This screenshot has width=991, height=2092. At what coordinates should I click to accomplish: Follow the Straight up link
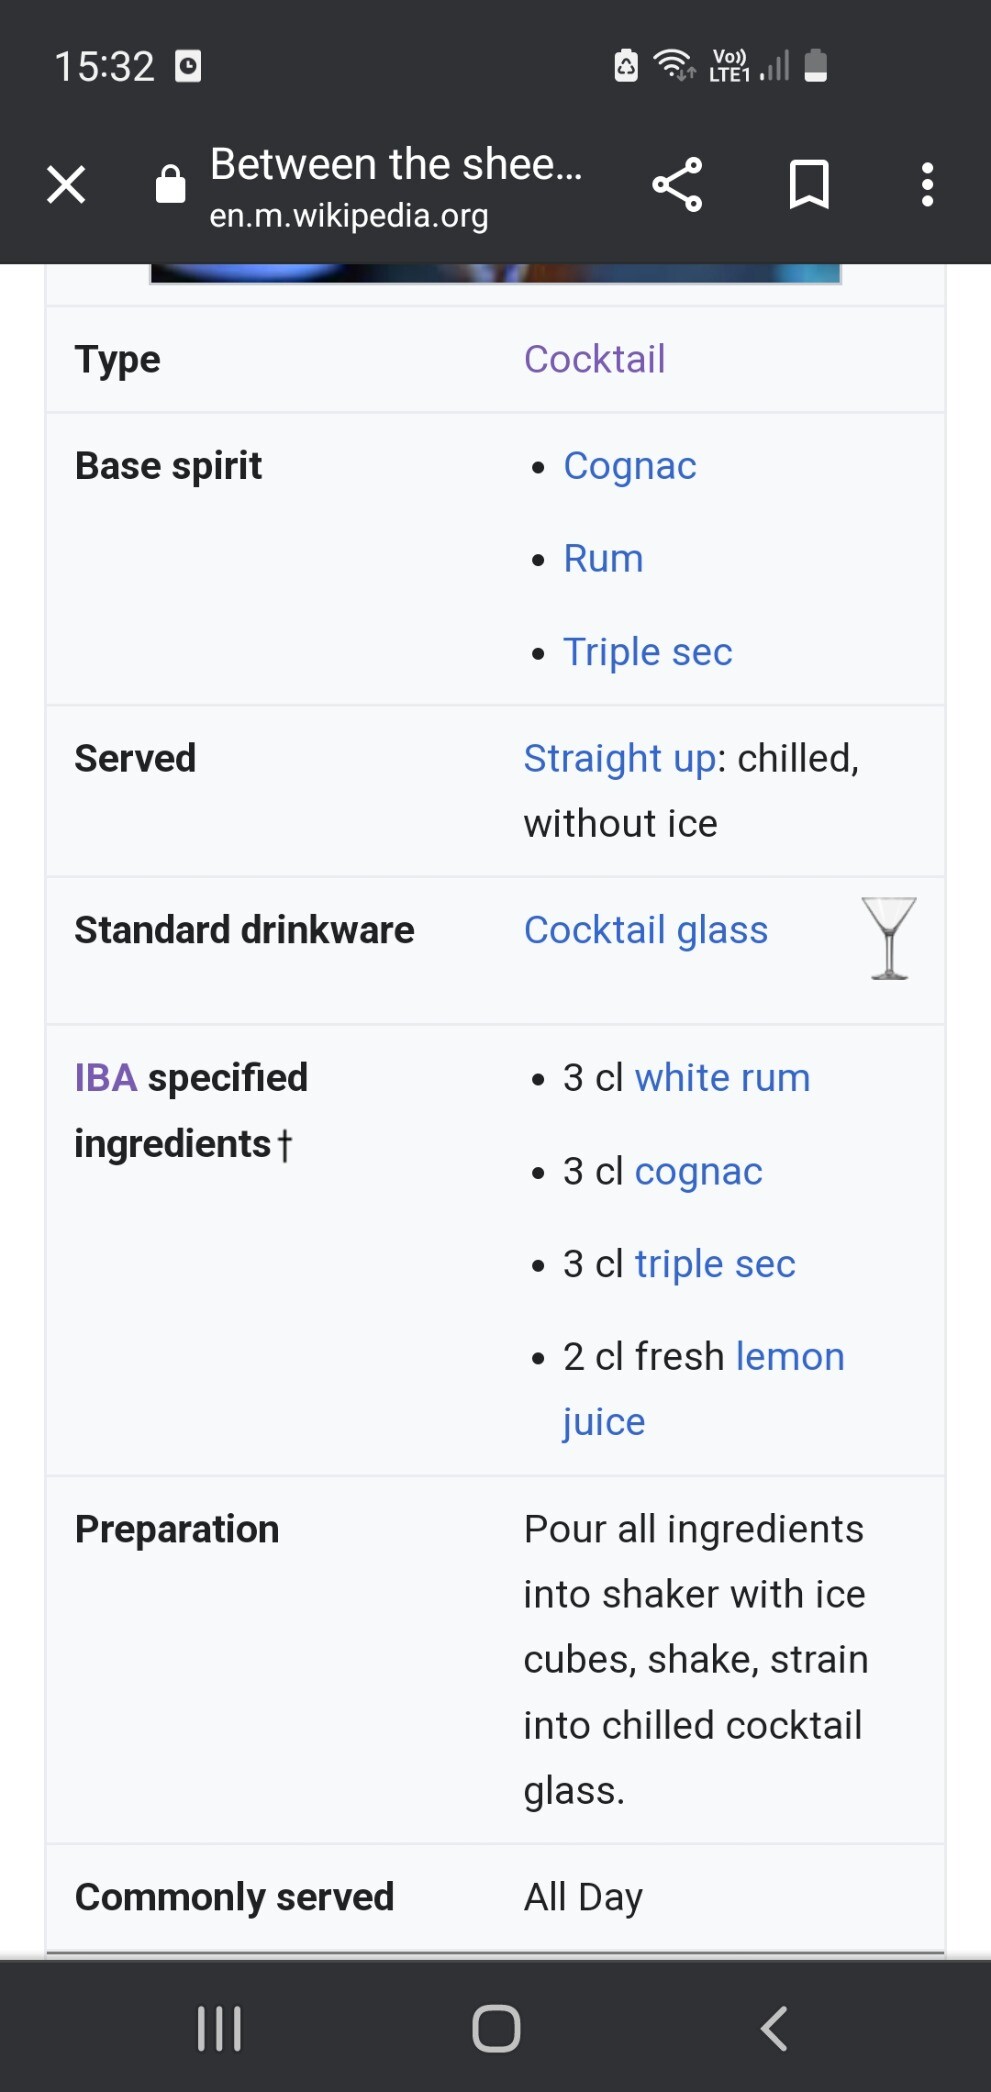pyautogui.click(x=620, y=759)
